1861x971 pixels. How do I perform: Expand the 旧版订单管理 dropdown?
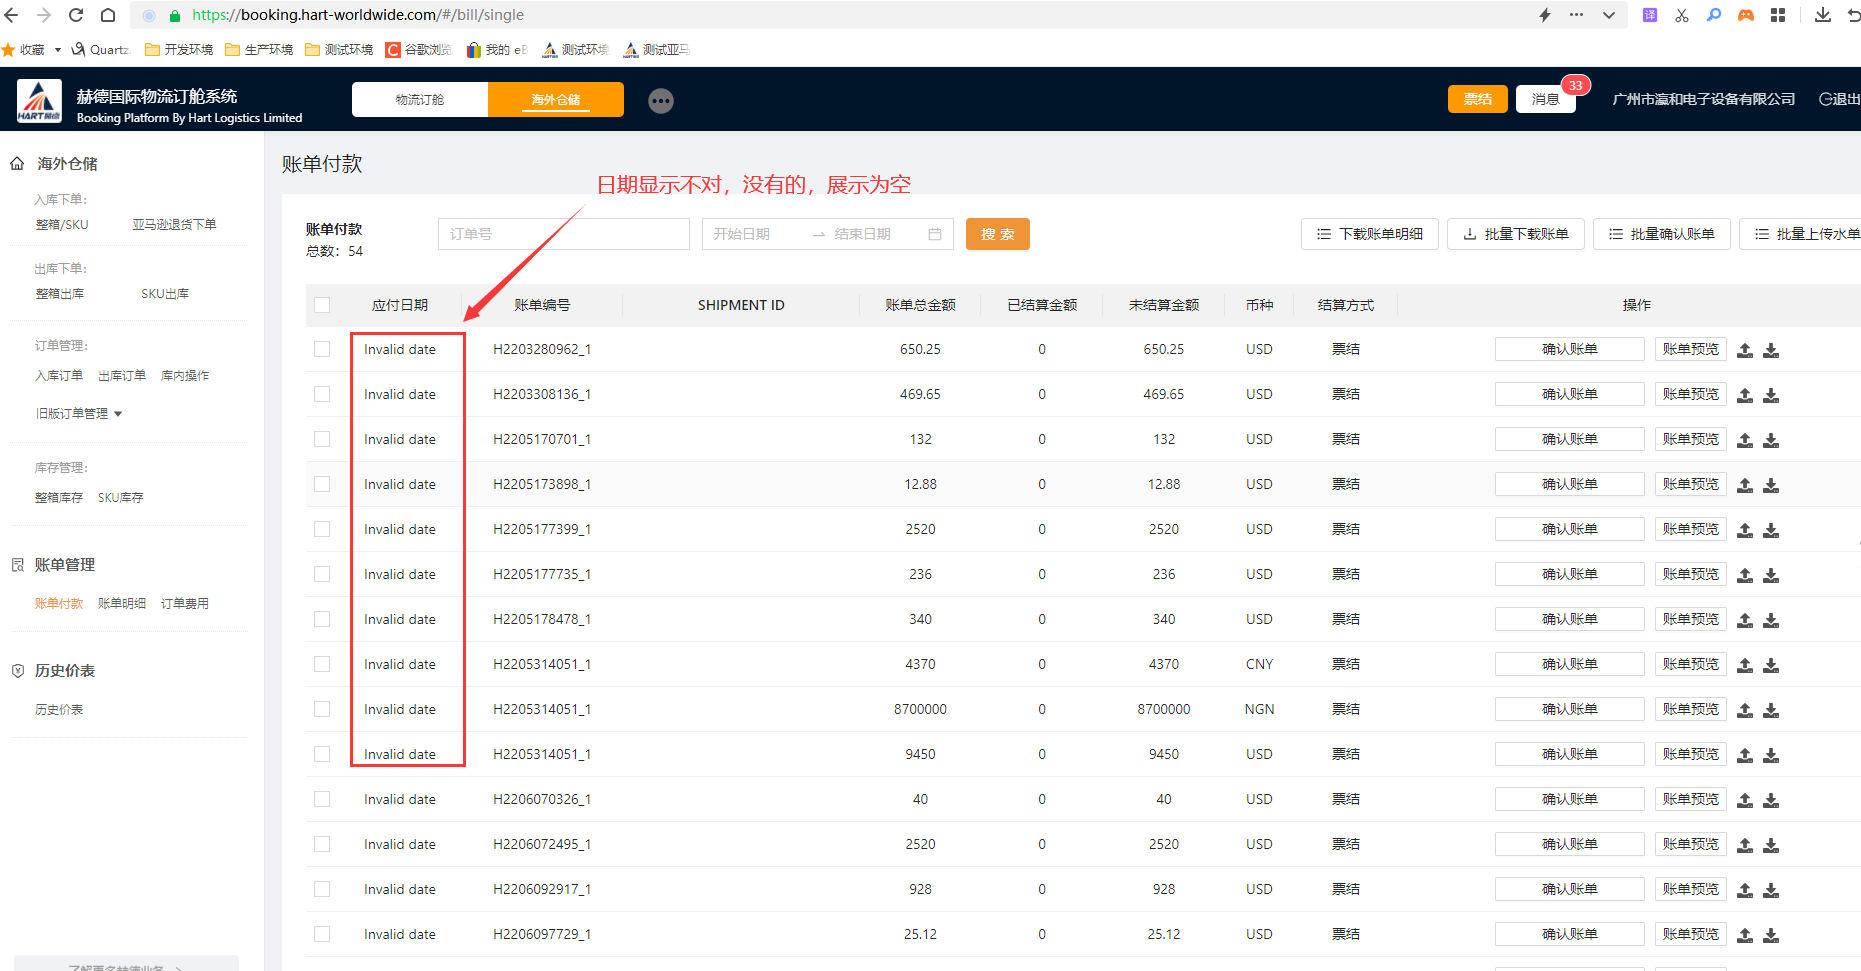tap(79, 414)
